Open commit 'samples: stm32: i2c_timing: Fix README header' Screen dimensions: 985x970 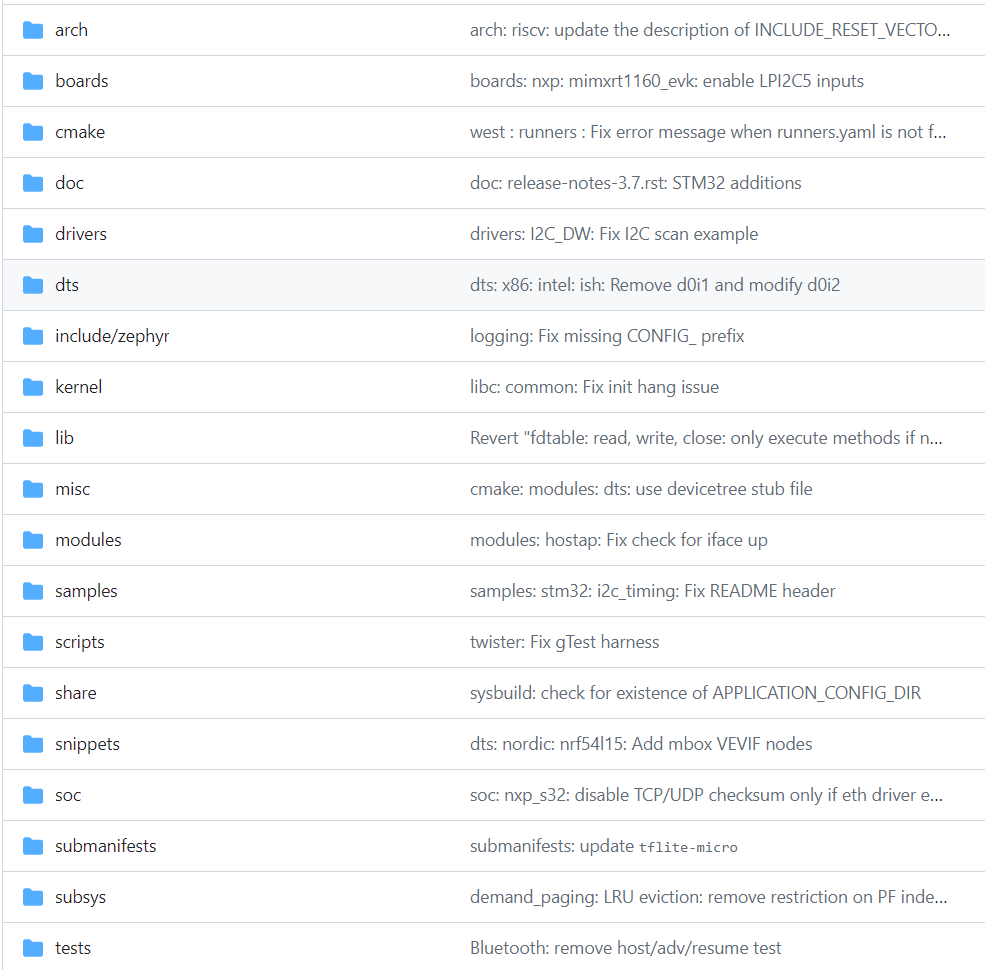(x=653, y=591)
